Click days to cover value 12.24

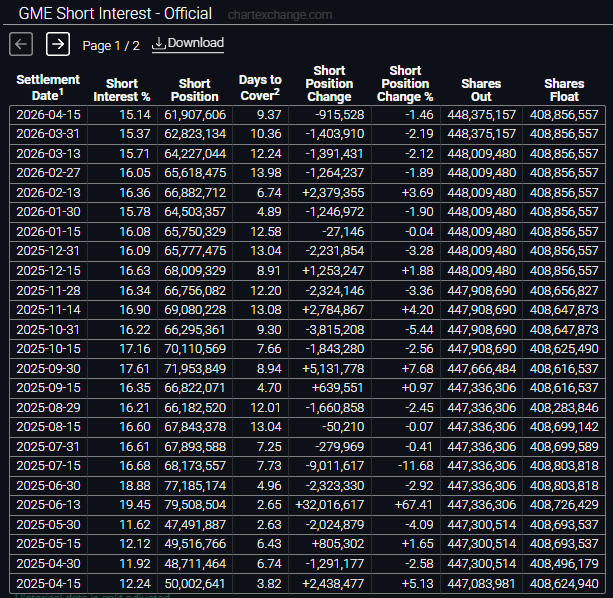266,154
